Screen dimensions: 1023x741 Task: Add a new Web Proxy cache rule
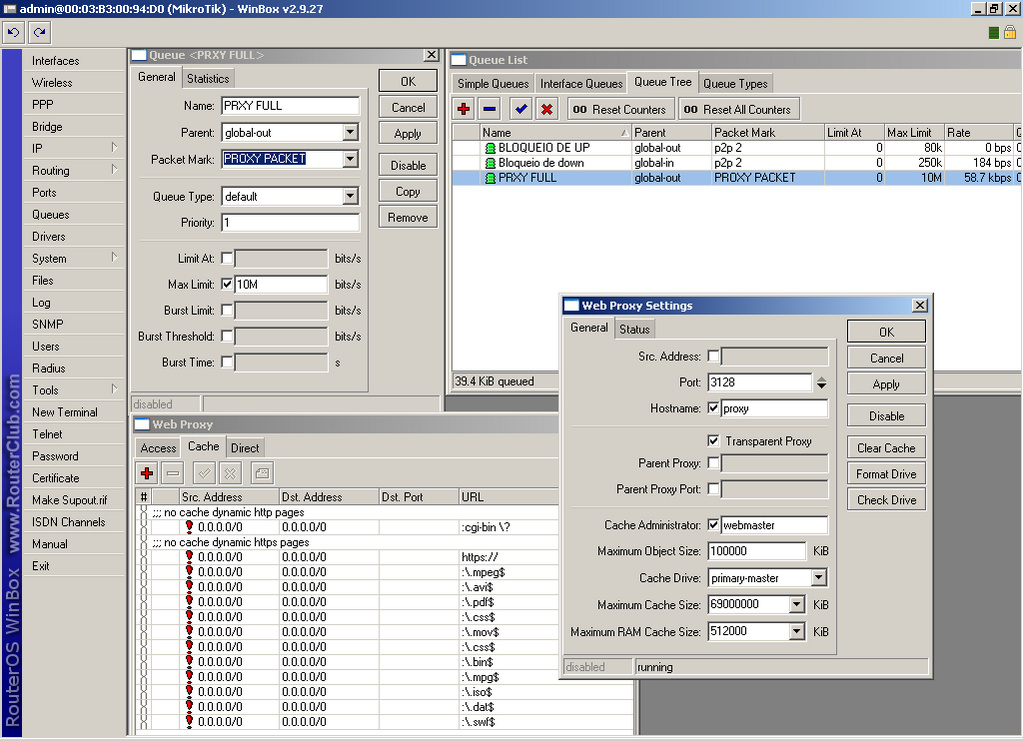click(147, 473)
